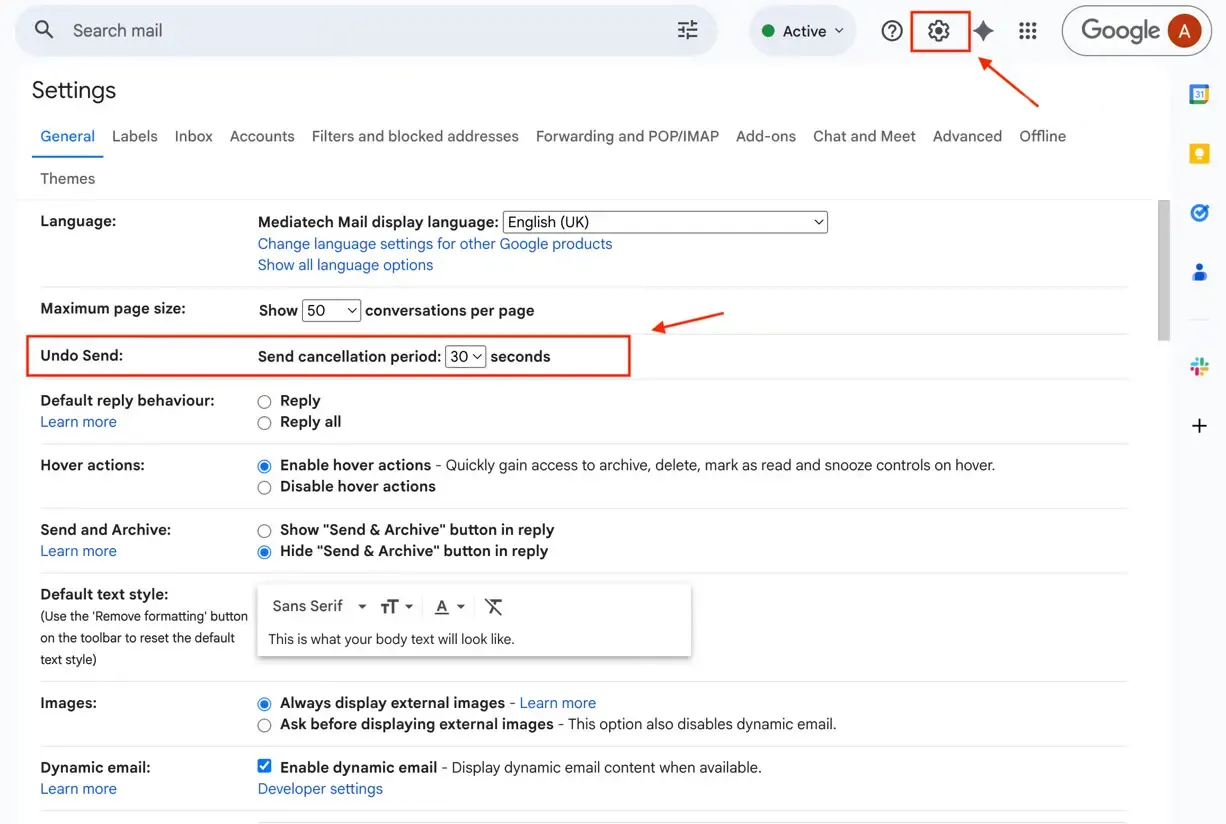Select the Reply all radio button
The height and width of the screenshot is (824, 1226).
pyautogui.click(x=265, y=423)
